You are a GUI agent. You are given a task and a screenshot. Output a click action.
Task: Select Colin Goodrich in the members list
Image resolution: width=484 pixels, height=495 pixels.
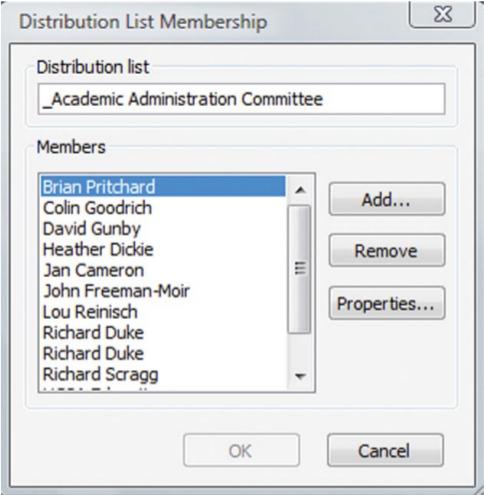(x=163, y=208)
